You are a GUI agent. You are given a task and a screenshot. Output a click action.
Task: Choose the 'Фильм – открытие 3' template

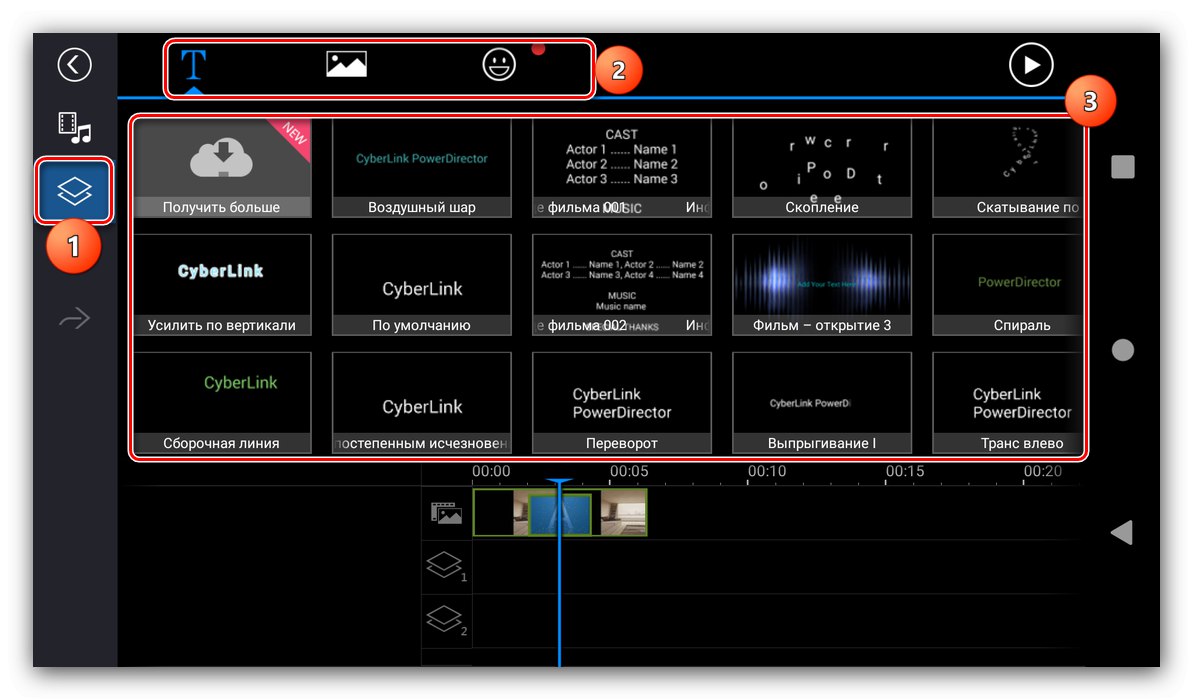(x=822, y=285)
